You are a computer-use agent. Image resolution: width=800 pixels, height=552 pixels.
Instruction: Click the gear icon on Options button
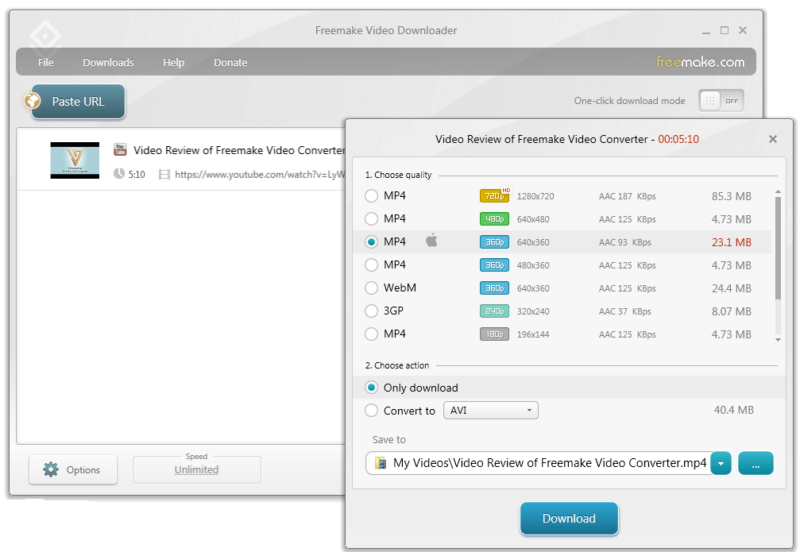tap(51, 469)
